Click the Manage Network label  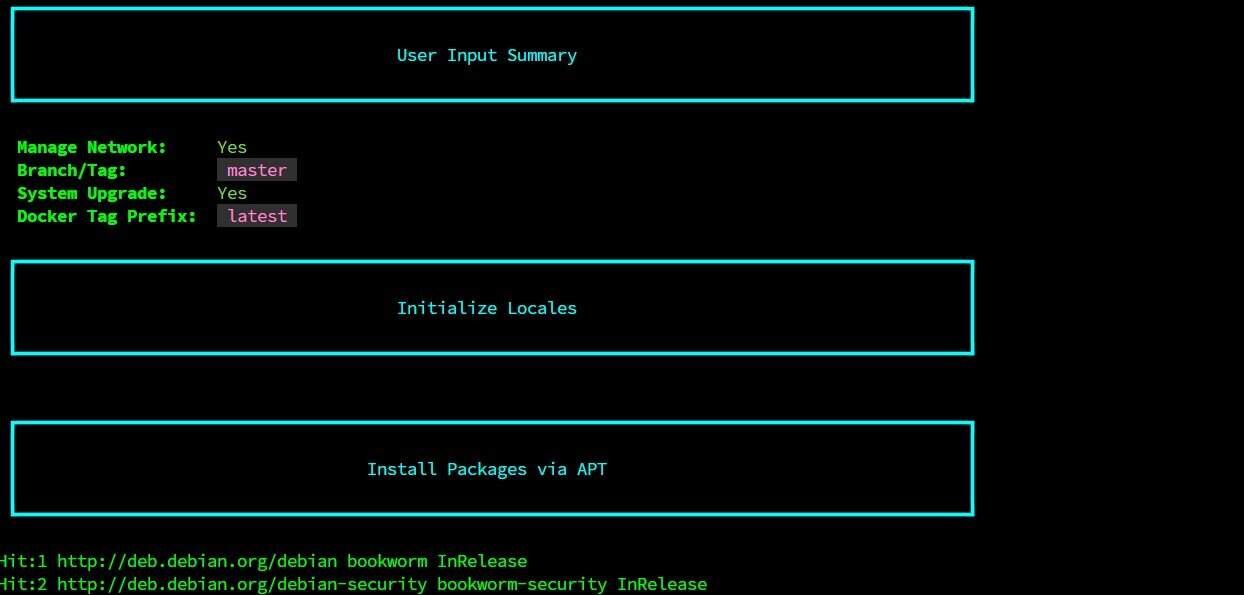click(x=91, y=146)
